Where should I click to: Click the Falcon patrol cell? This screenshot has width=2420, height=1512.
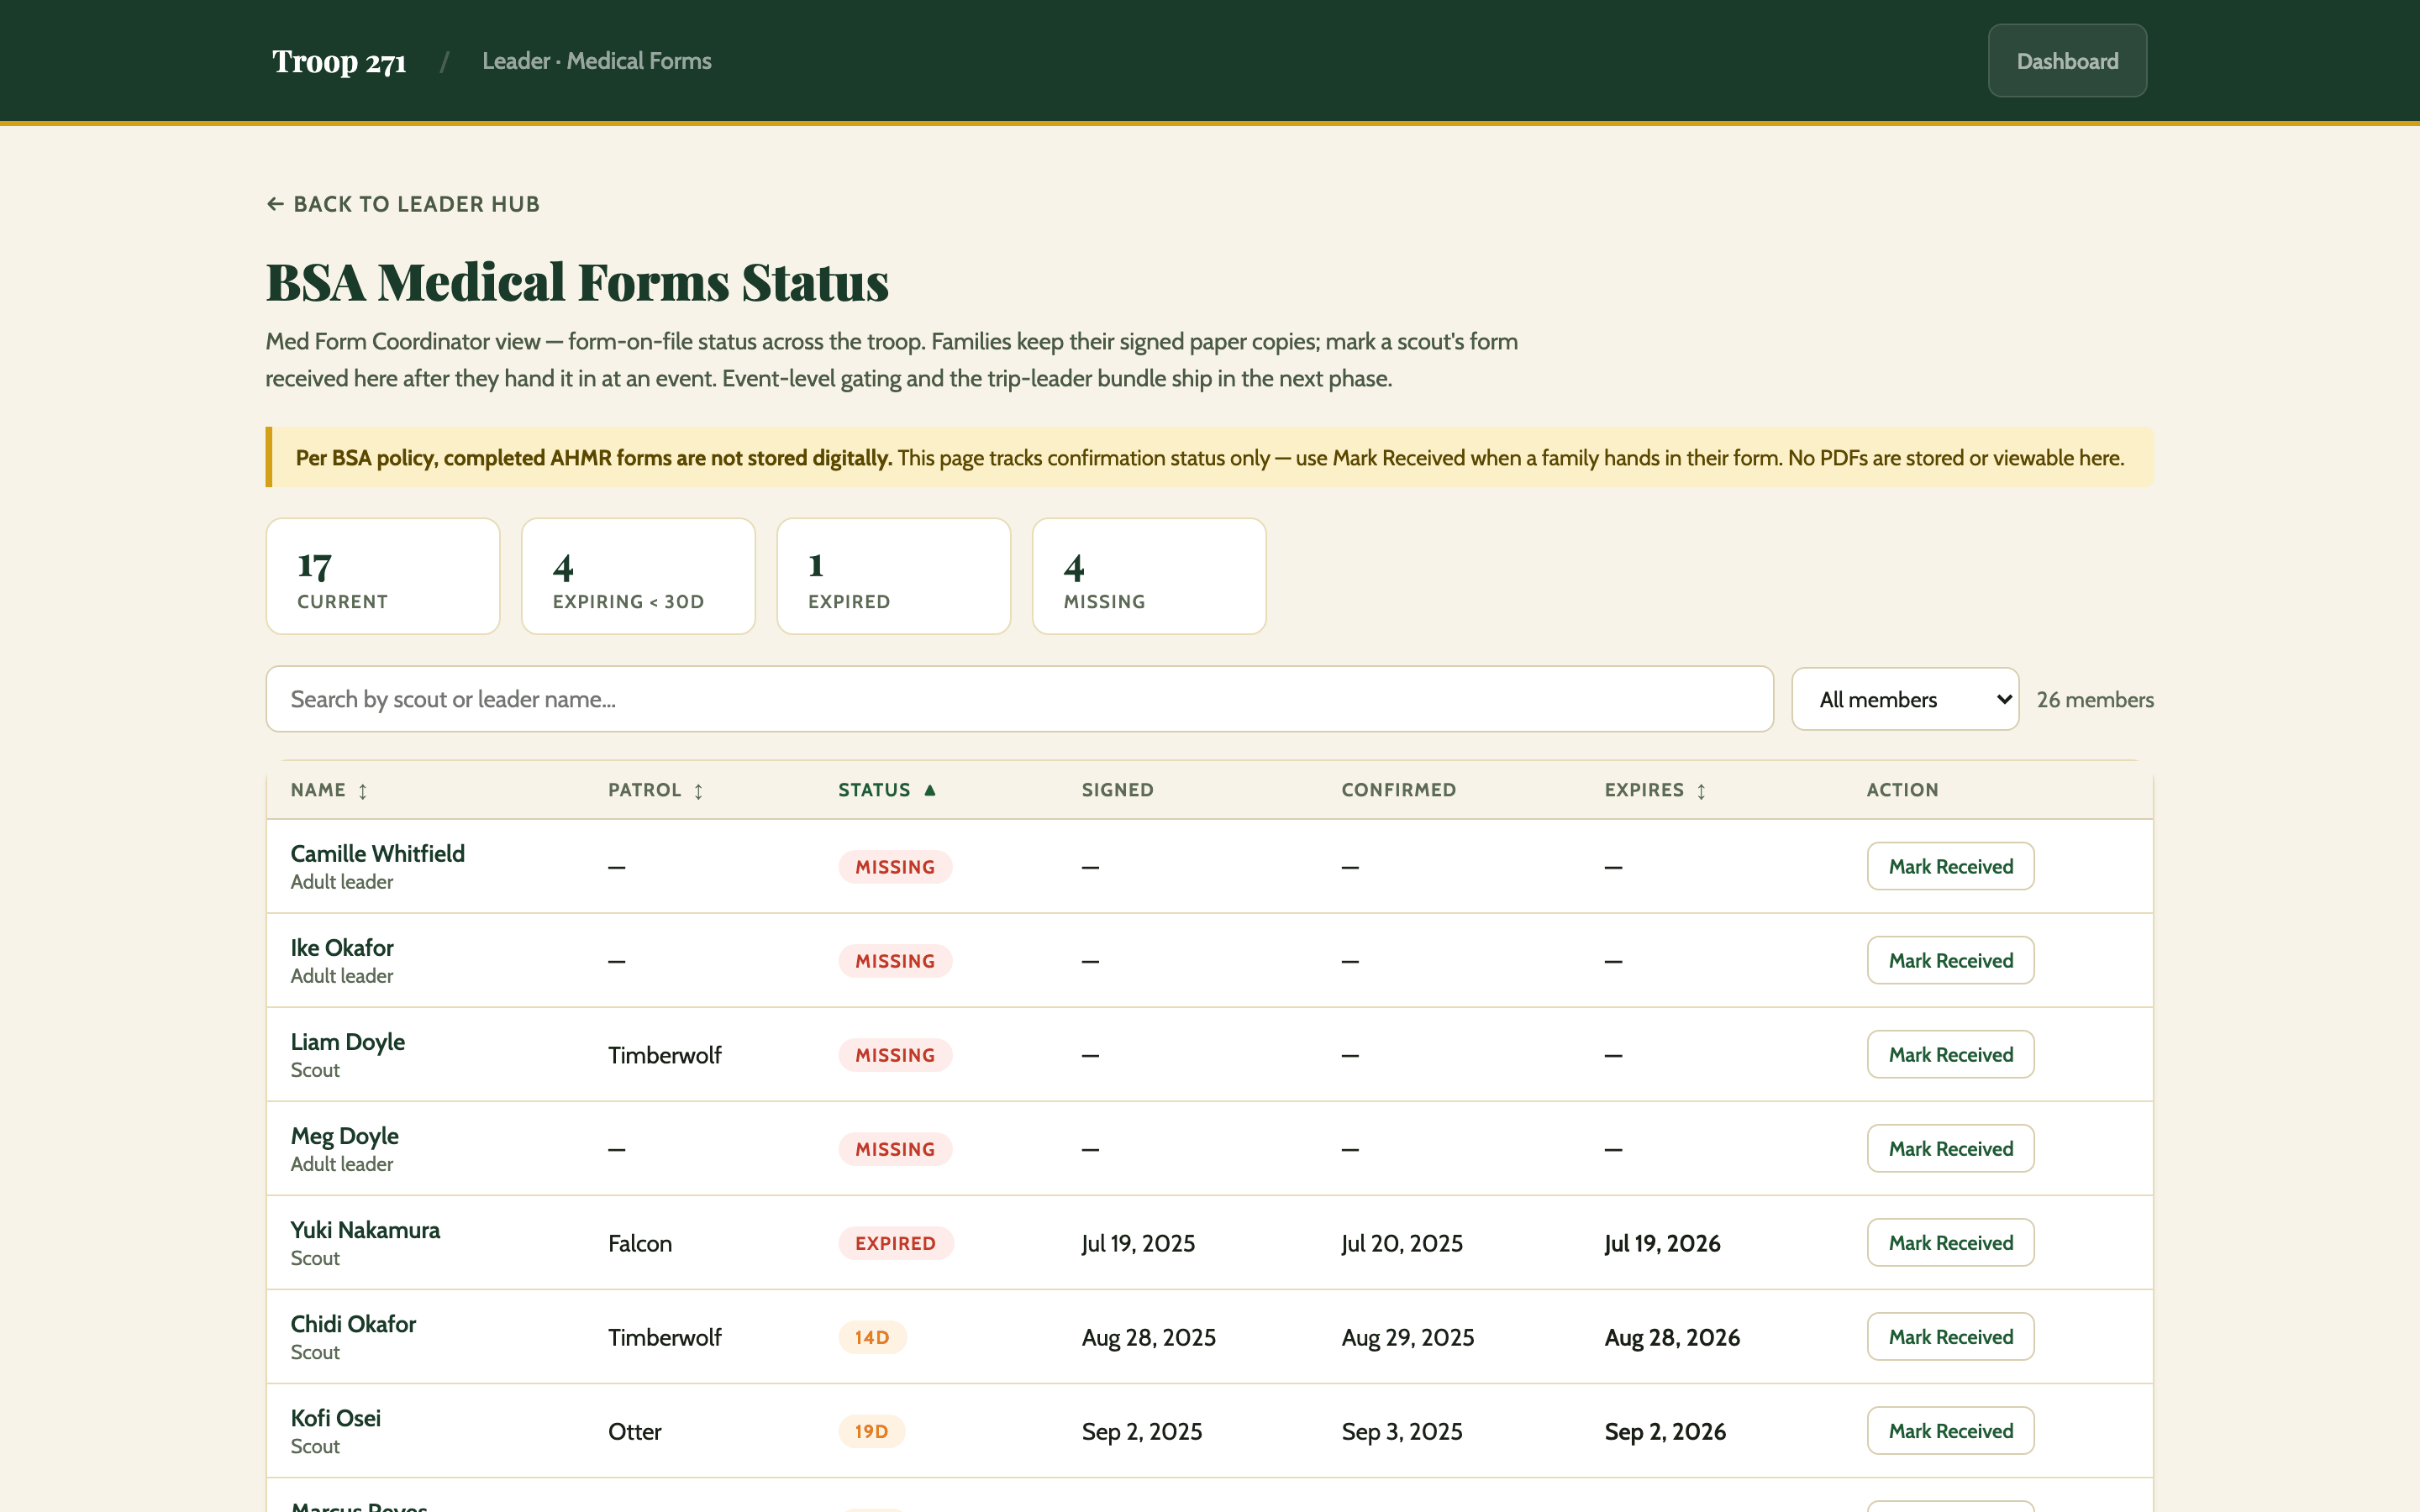[x=640, y=1243]
